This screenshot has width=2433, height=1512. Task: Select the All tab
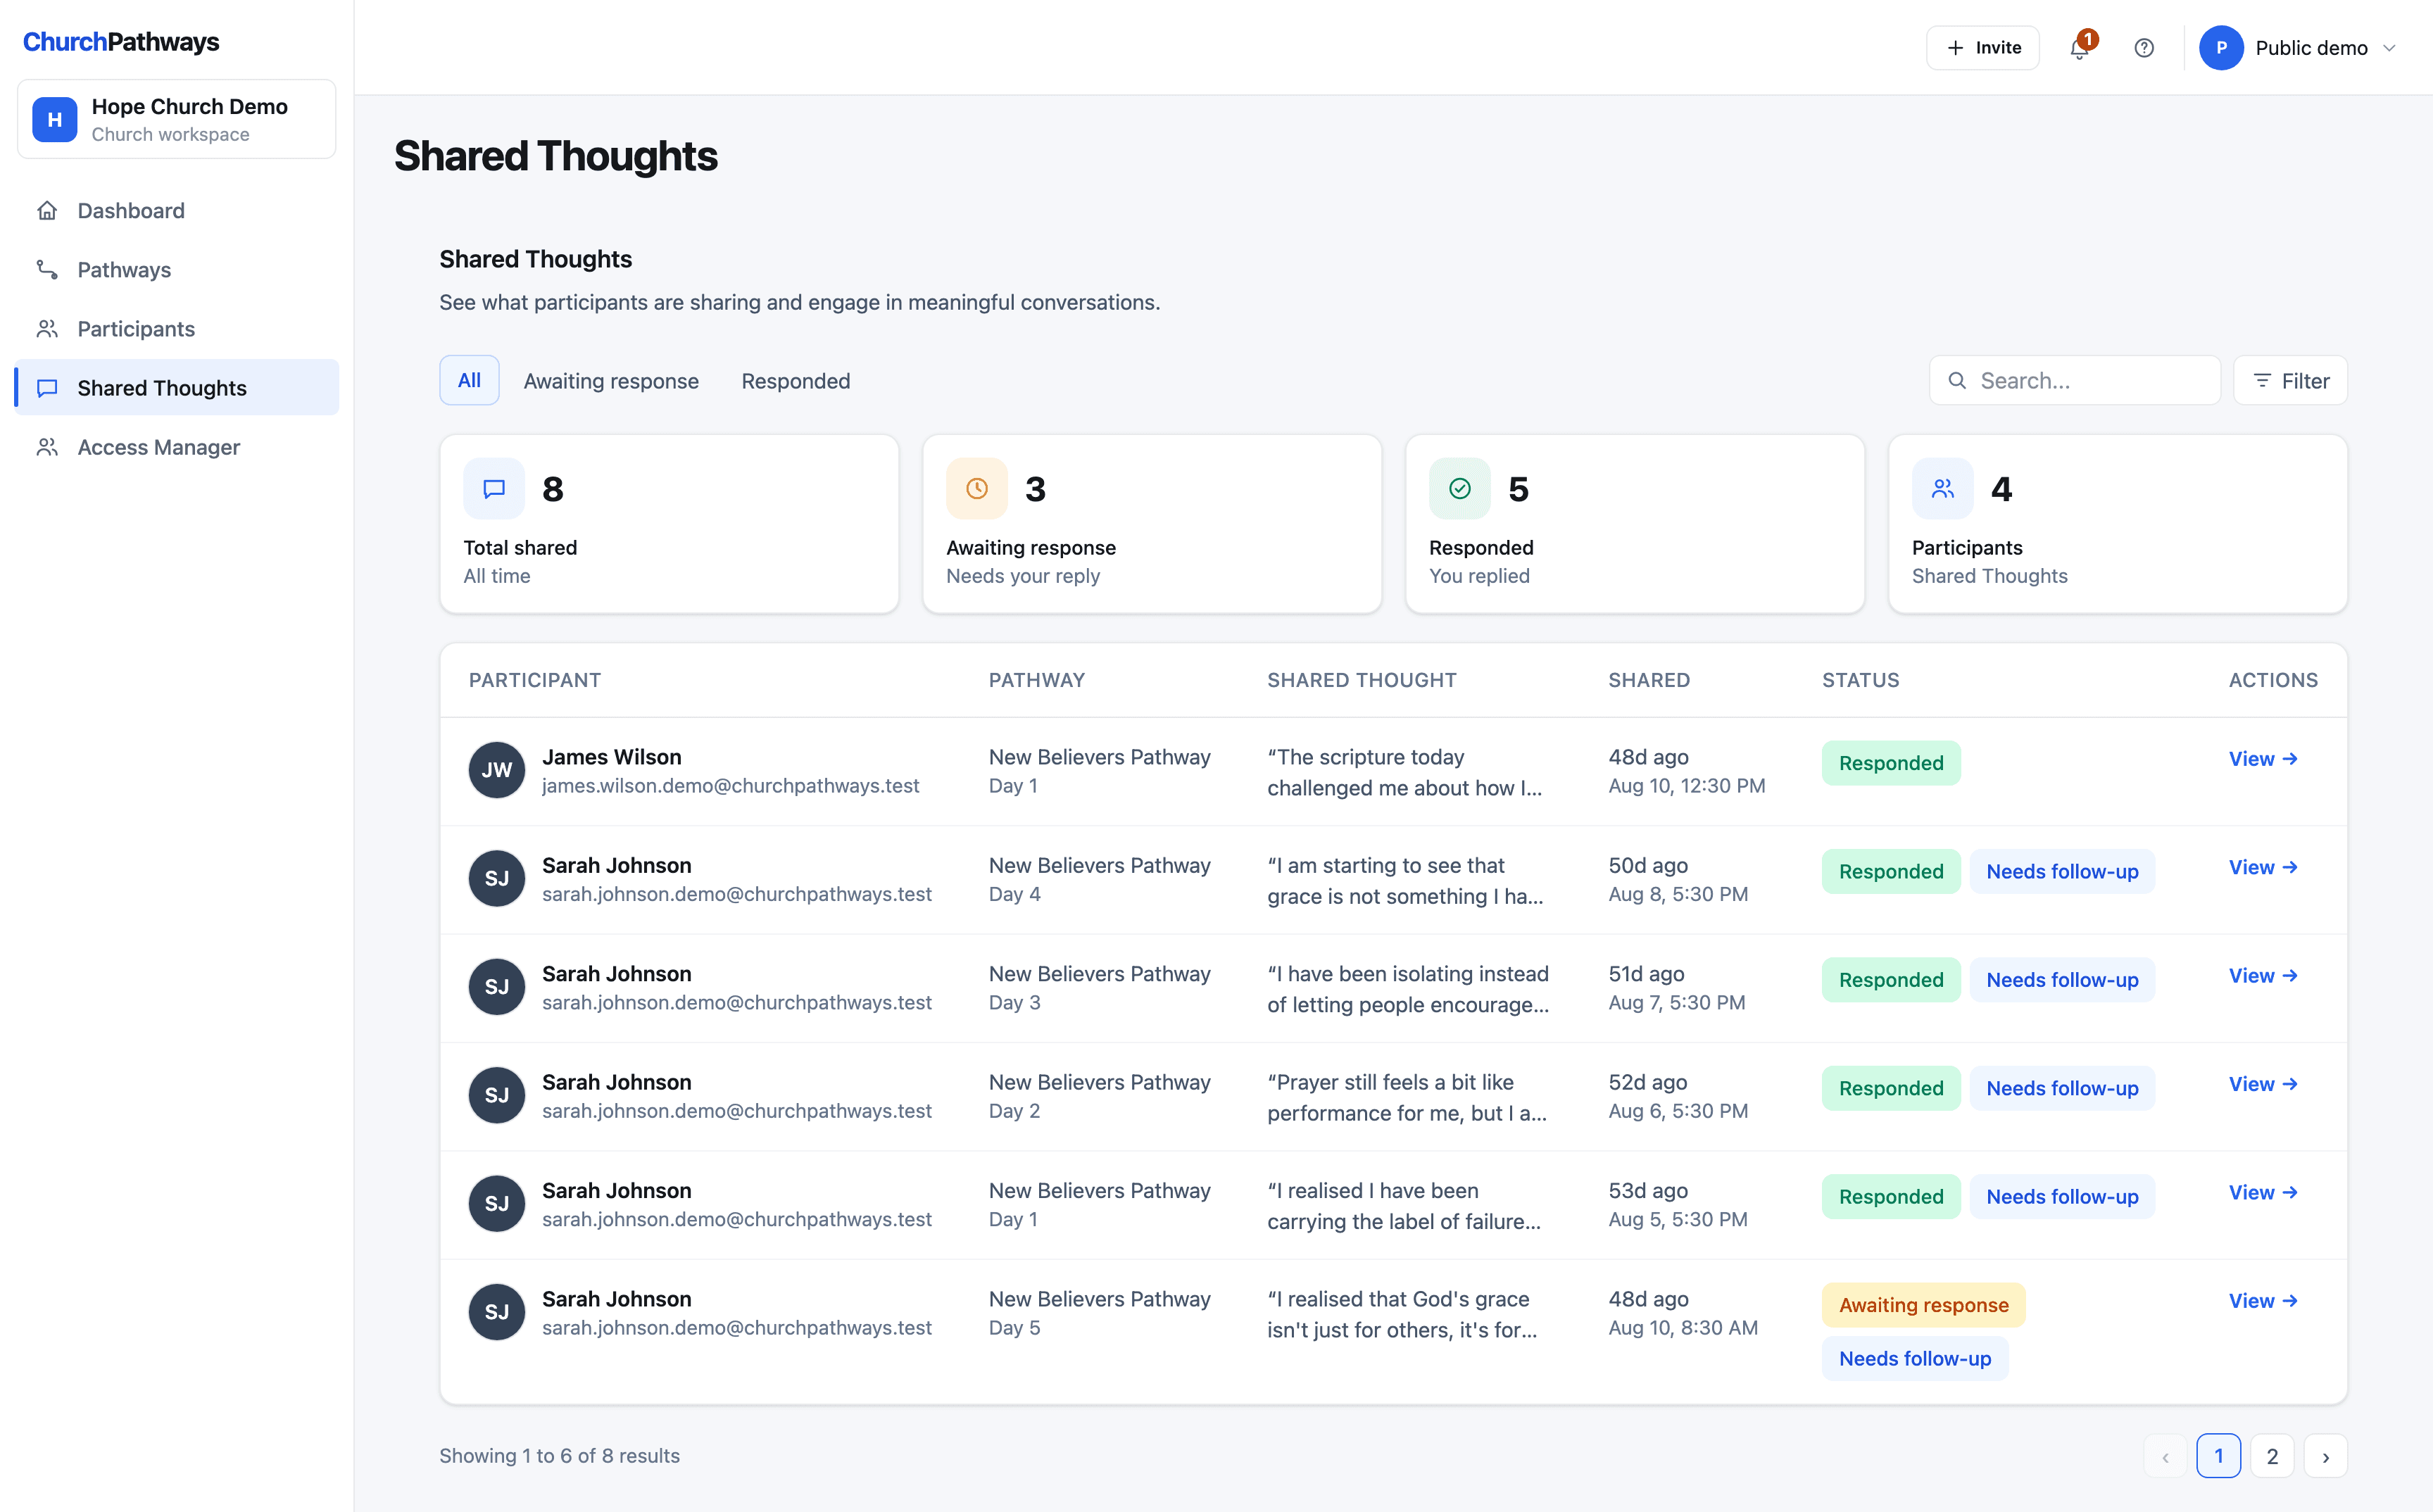(469, 380)
